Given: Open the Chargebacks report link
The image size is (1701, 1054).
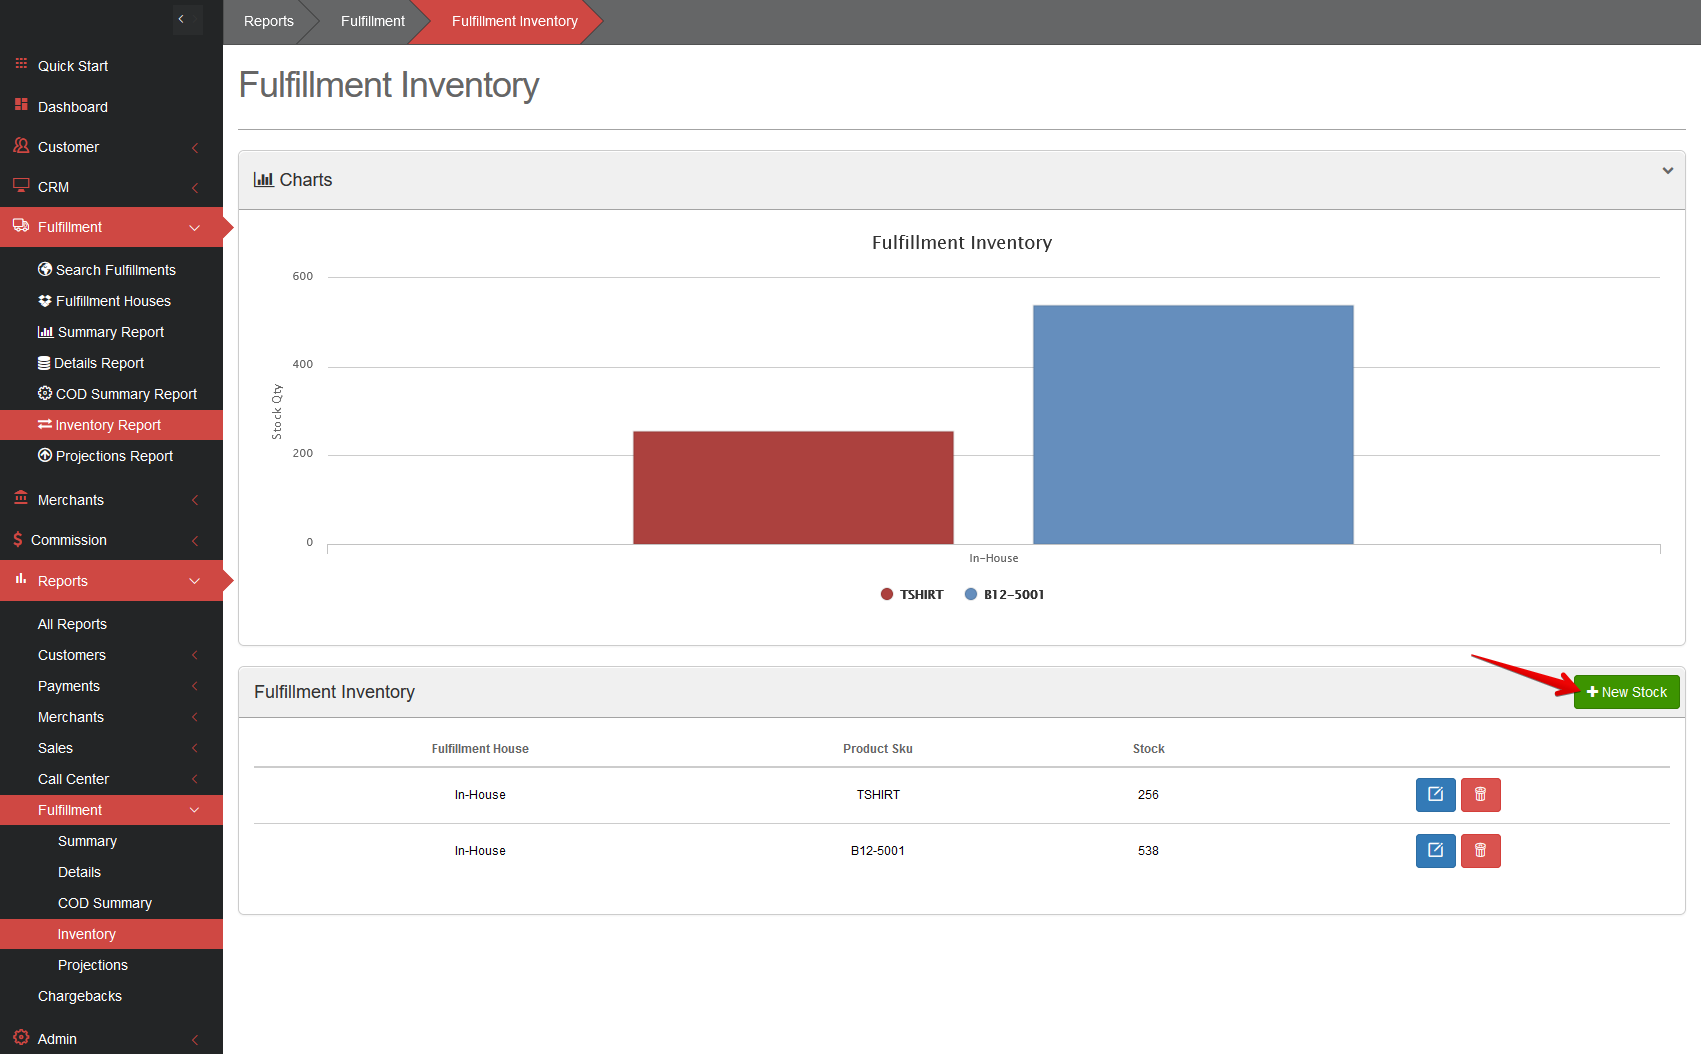Looking at the screenshot, I should point(80,996).
